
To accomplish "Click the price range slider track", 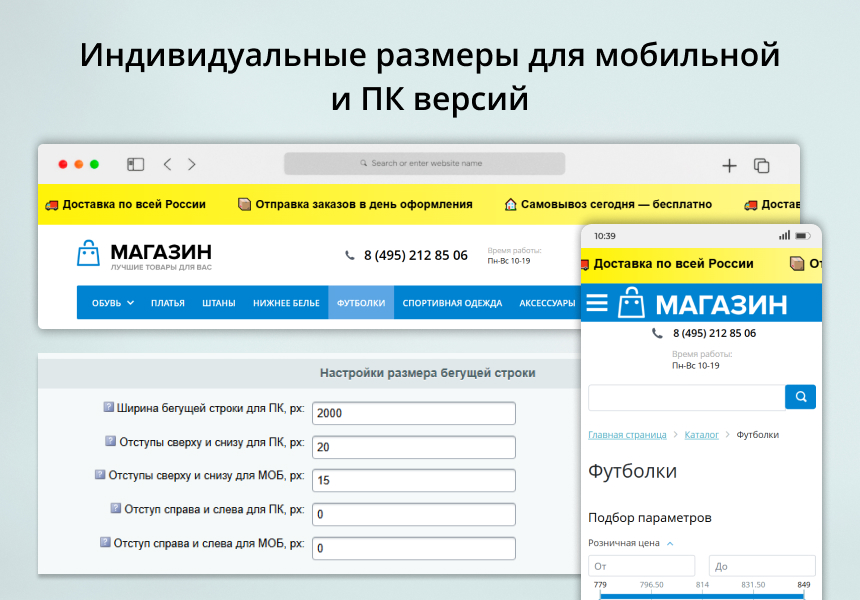I will click(701, 596).
